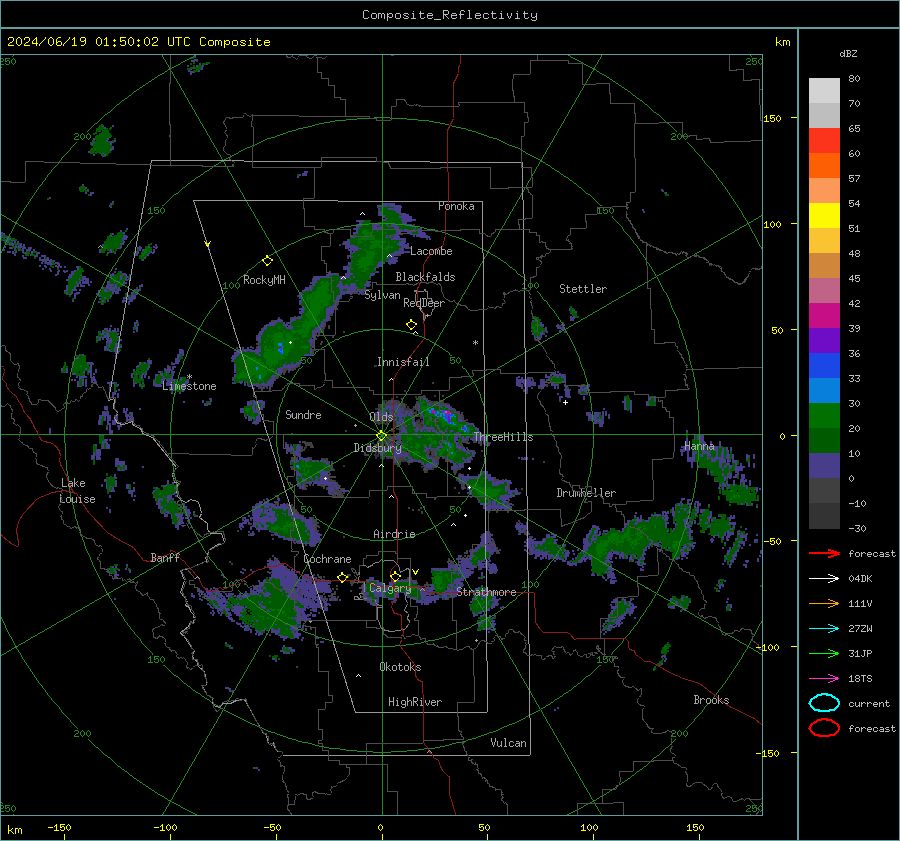
Task: Click the yellow diamond marker below Cochrane
Action: [x=343, y=577]
